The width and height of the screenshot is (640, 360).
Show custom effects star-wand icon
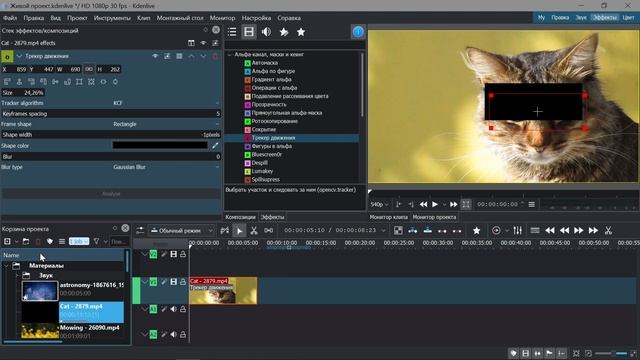284,32
